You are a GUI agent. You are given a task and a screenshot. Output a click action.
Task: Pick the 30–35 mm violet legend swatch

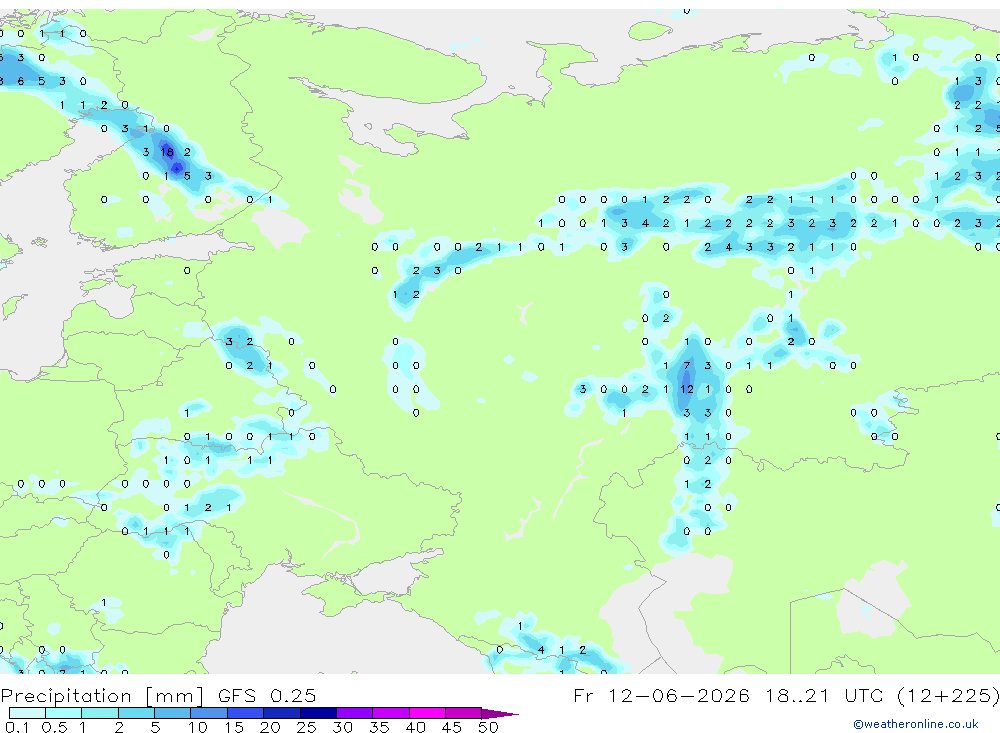tap(354, 713)
